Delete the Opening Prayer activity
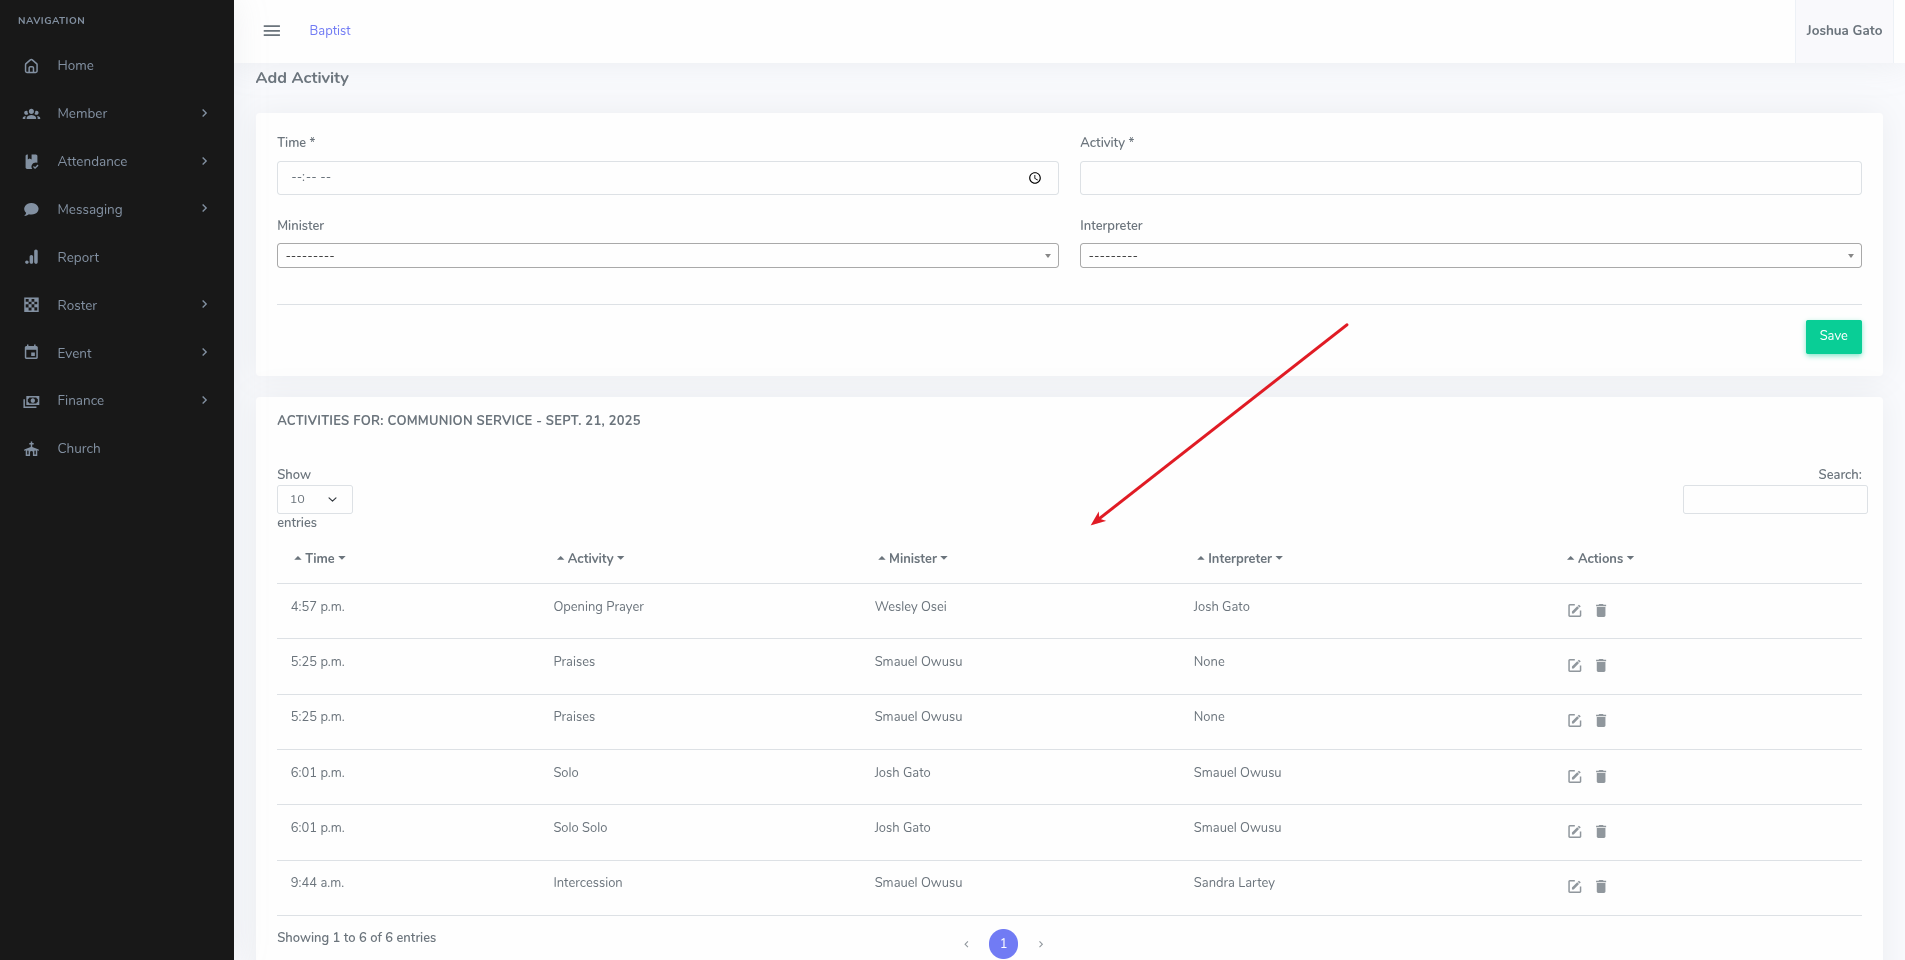 click(x=1601, y=611)
